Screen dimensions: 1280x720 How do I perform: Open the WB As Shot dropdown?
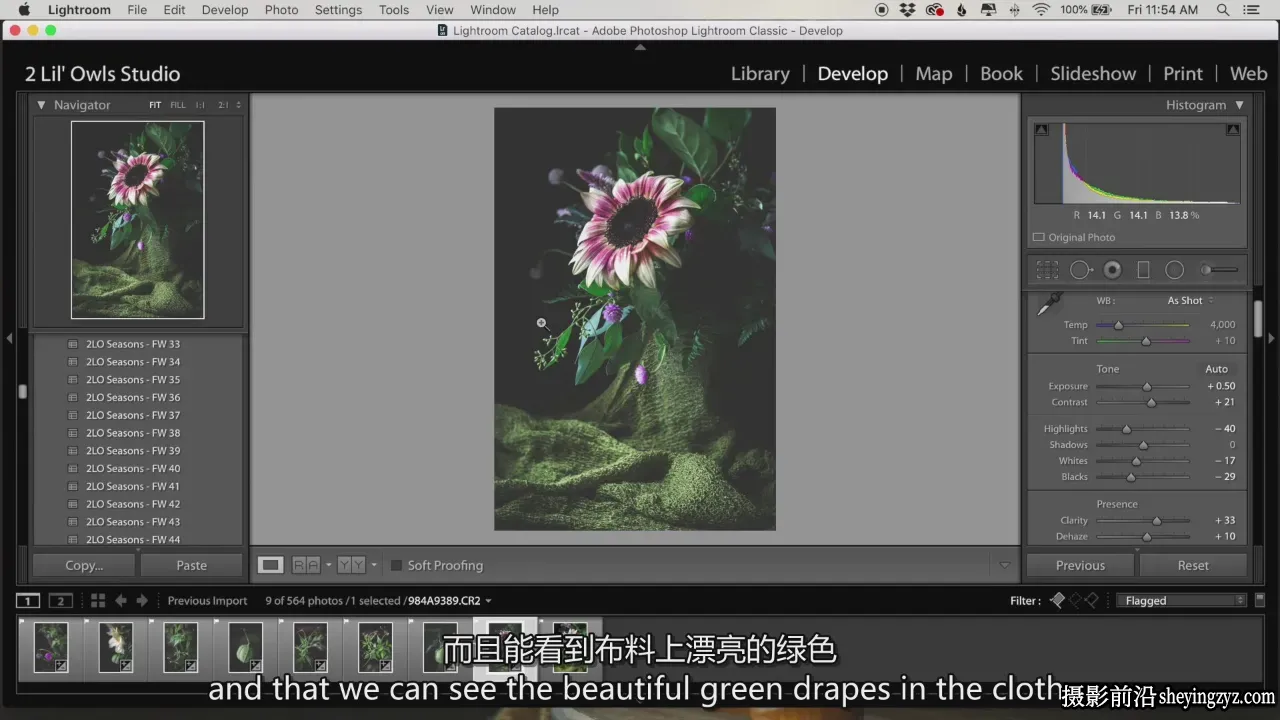click(x=1190, y=300)
